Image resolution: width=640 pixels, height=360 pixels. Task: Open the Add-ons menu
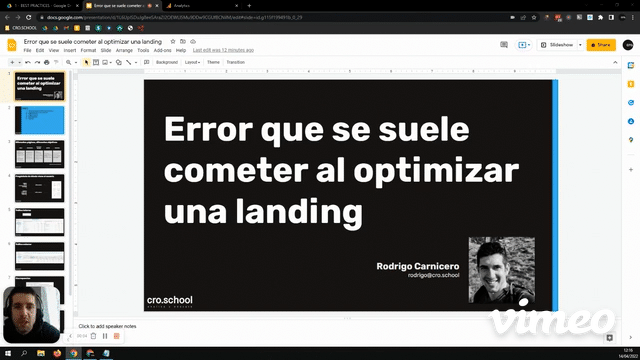click(x=162, y=50)
